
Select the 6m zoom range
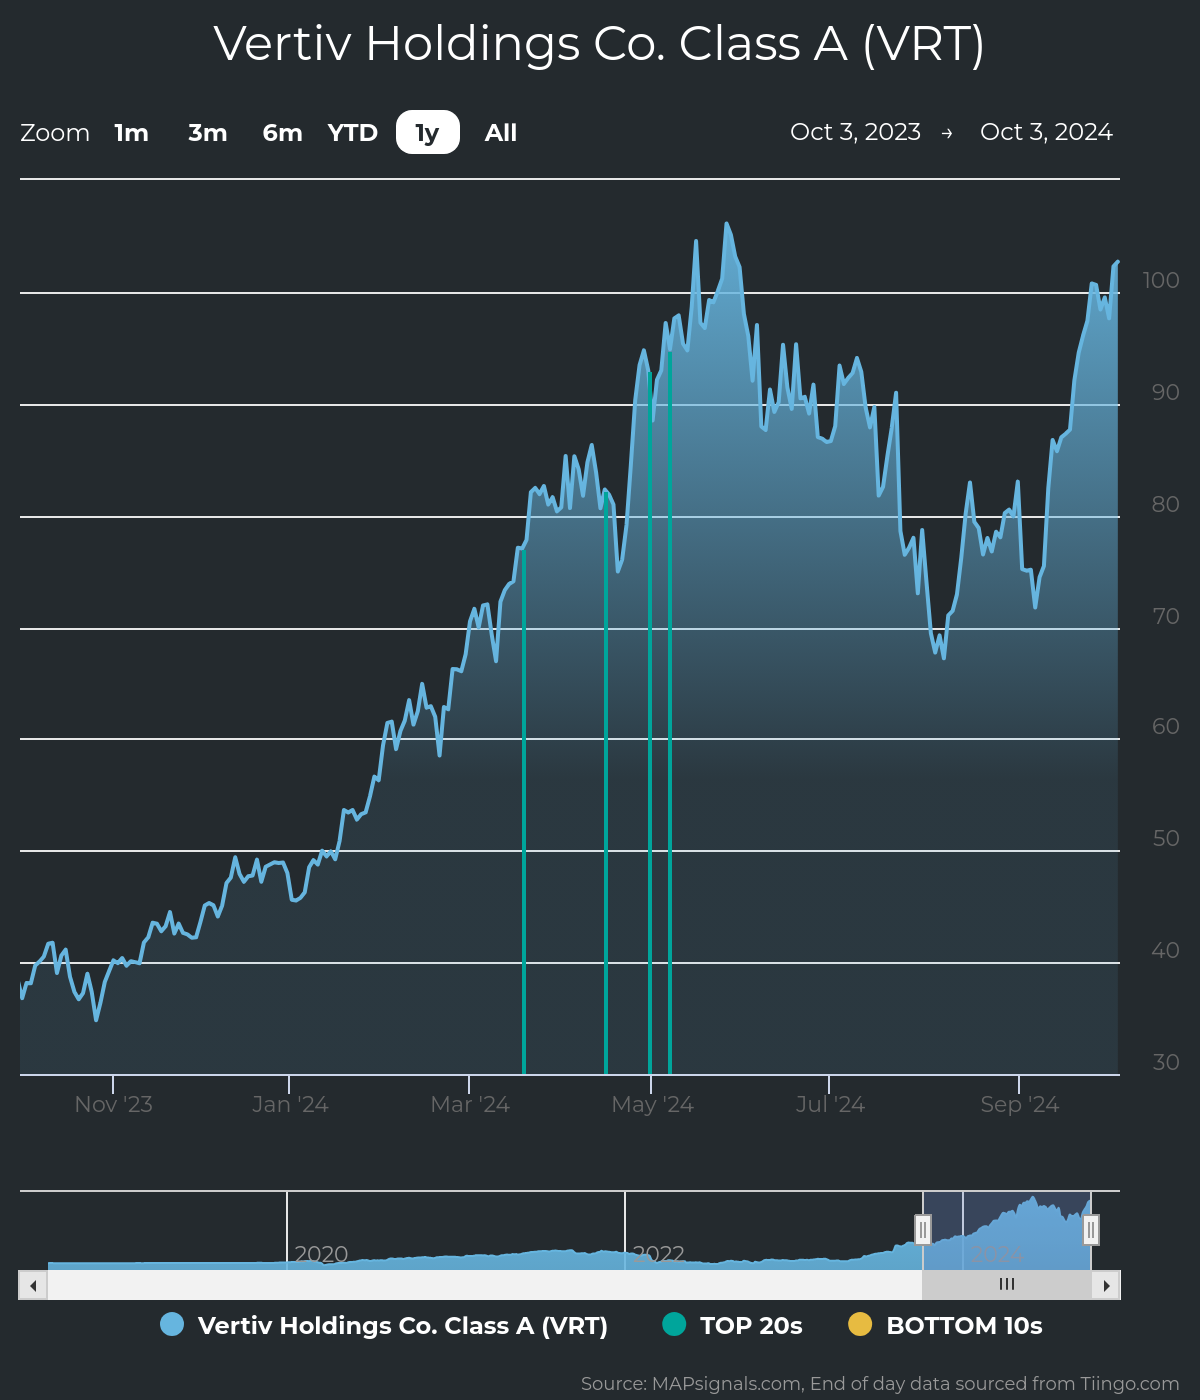coord(282,133)
